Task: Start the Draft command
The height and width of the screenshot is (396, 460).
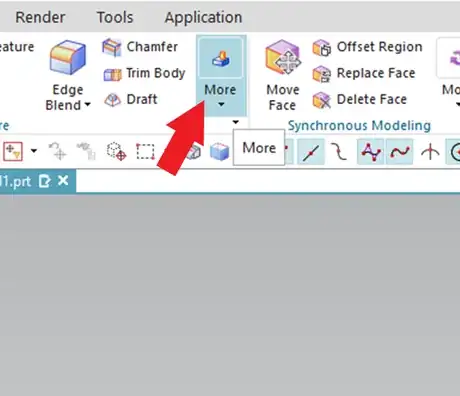Action: click(131, 99)
